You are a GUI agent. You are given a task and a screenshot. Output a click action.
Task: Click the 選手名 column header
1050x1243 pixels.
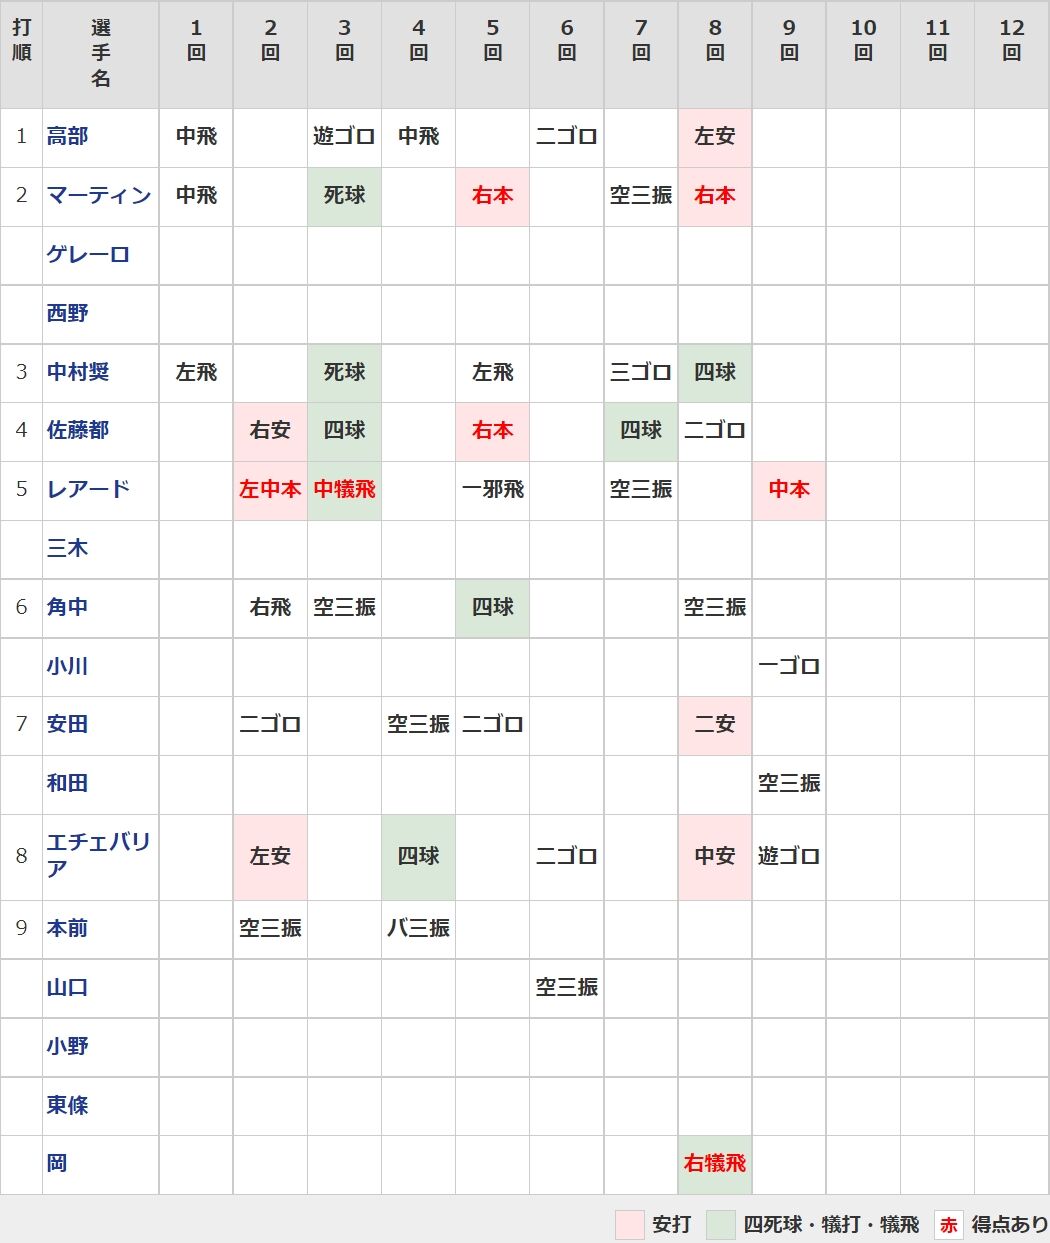pyautogui.click(x=100, y=54)
